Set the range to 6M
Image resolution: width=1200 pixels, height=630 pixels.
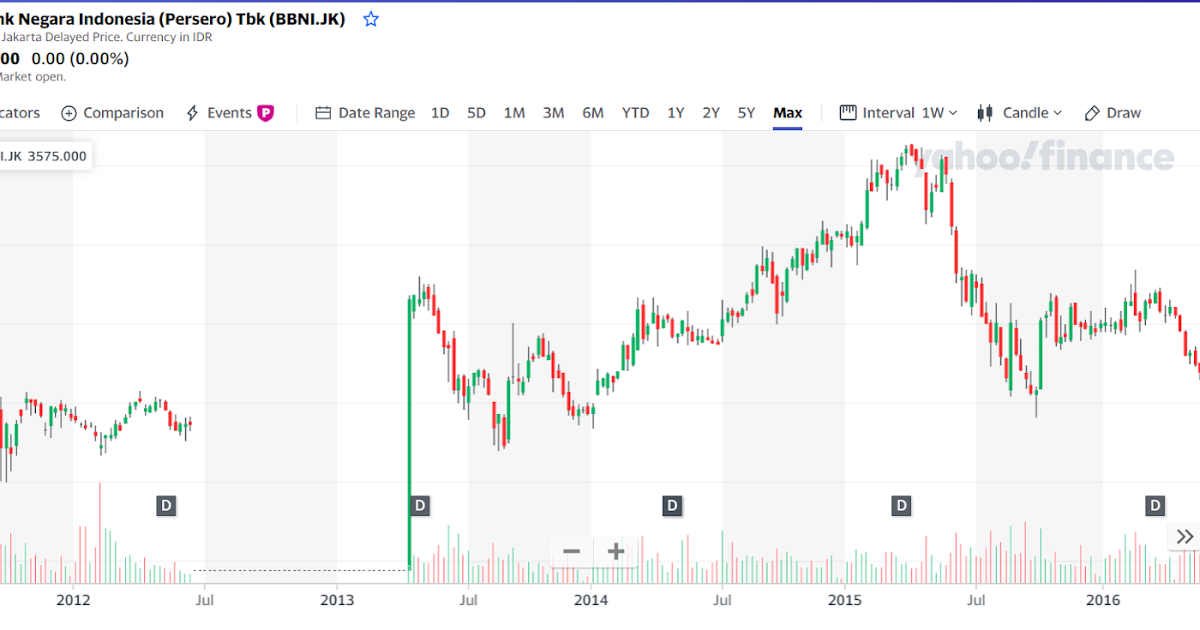(593, 113)
